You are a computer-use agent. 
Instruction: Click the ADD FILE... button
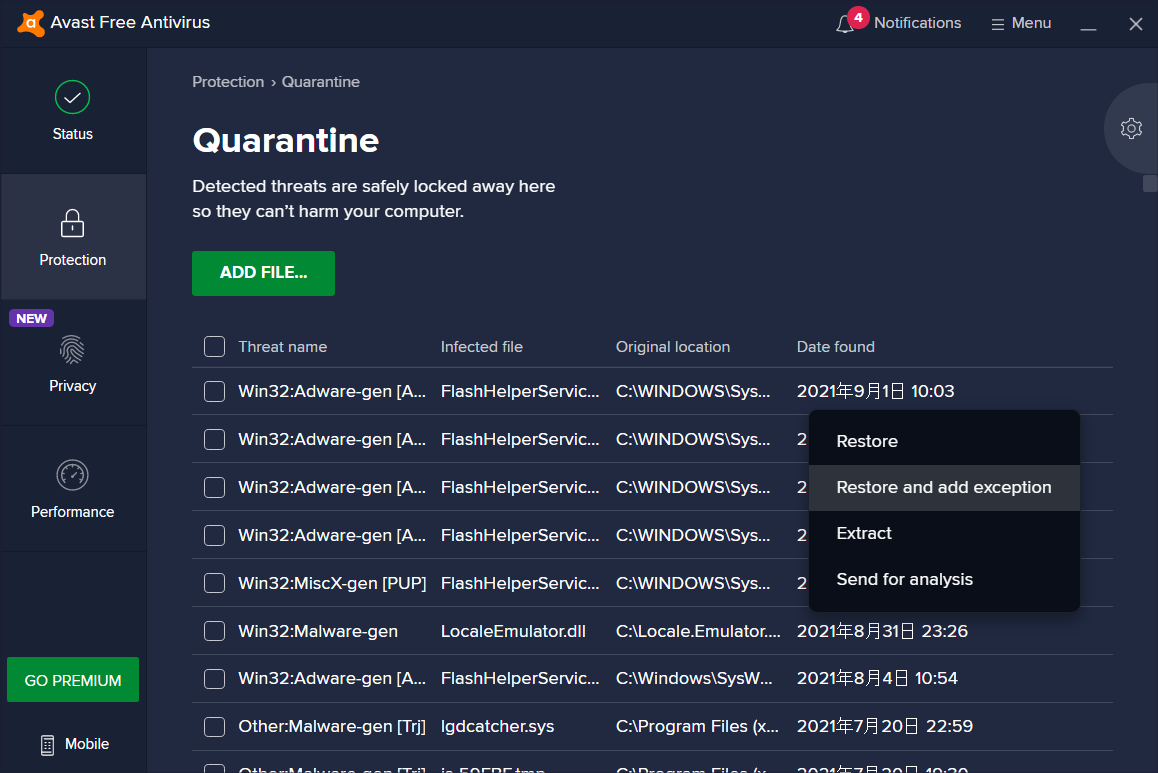263,273
